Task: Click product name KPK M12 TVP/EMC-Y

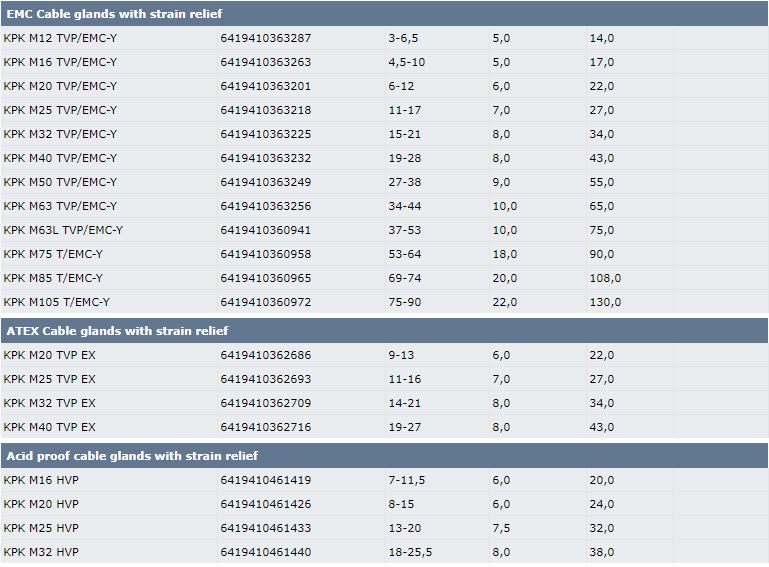Action: pos(60,38)
